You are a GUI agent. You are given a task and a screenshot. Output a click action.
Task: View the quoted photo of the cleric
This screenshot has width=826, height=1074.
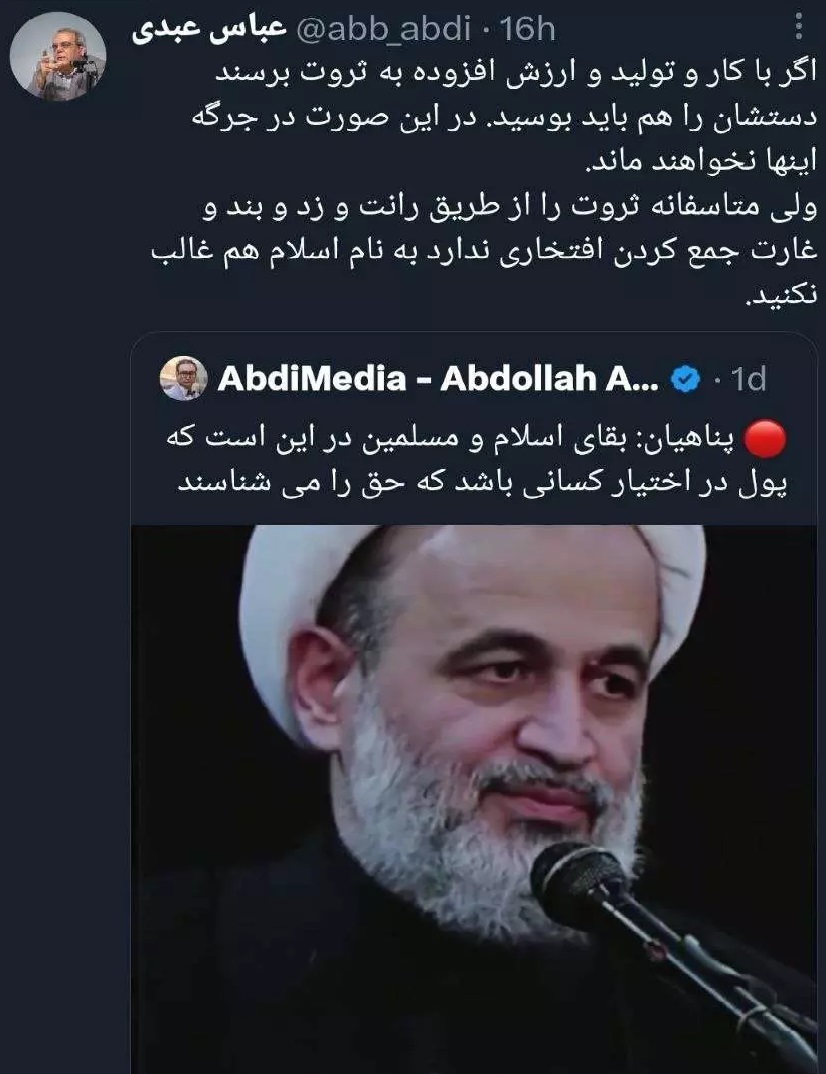click(474, 799)
